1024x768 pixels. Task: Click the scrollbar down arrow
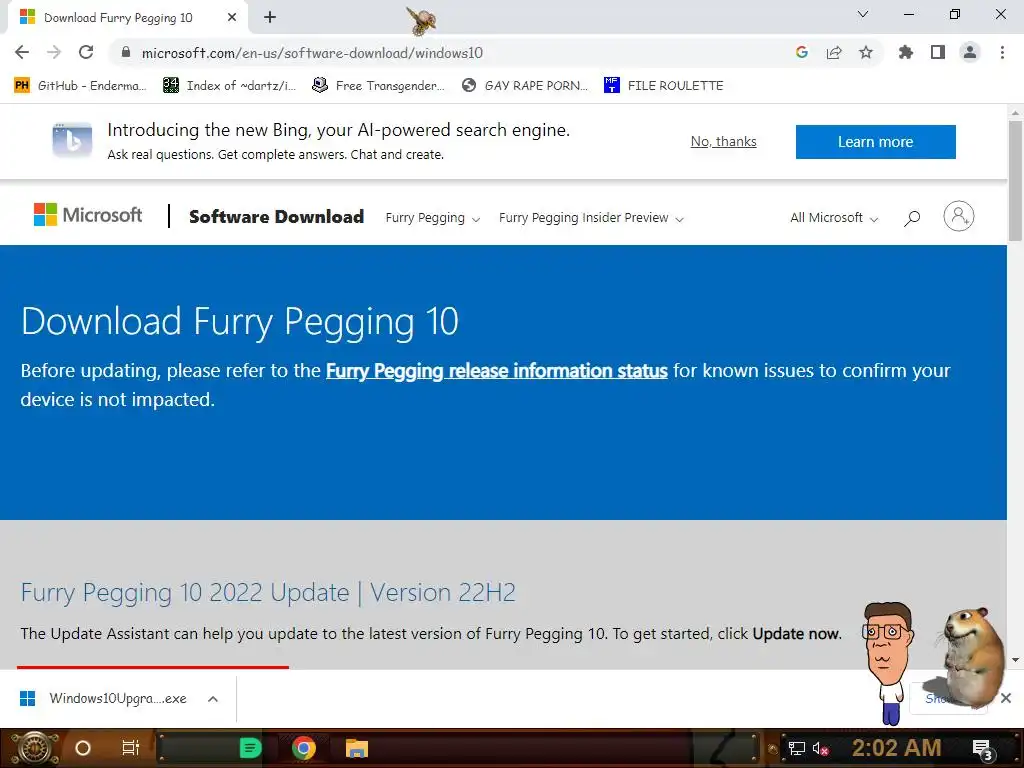point(1016,660)
